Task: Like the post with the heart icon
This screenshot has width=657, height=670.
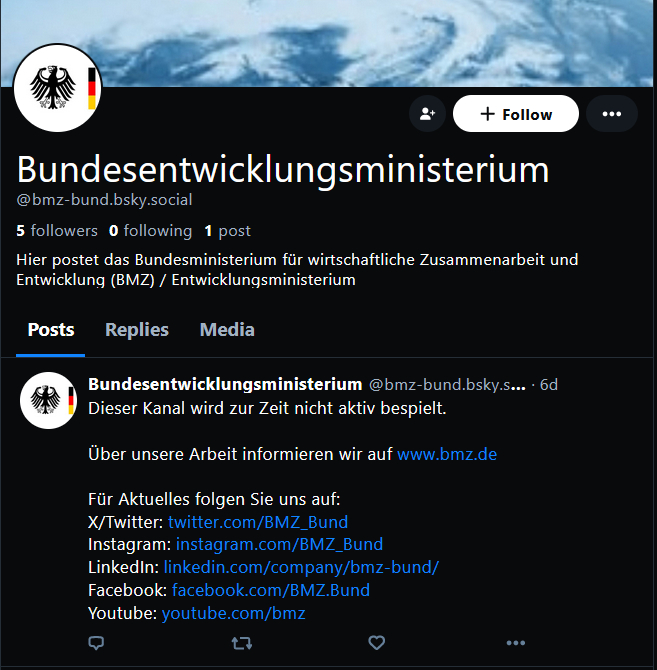Action: [376, 643]
